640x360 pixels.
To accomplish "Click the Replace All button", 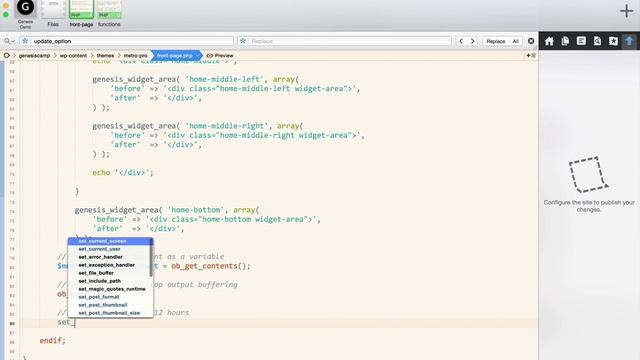I will [516, 41].
